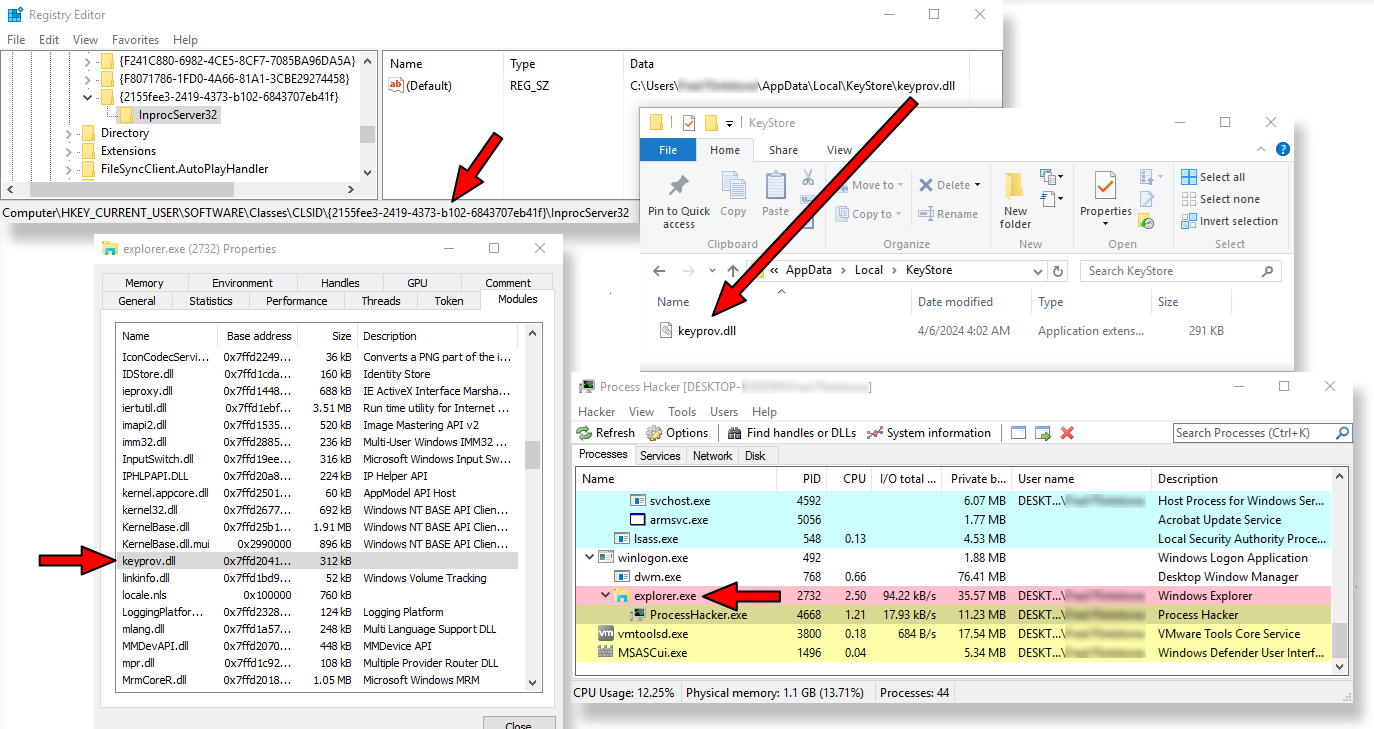1374x729 pixels.
Task: Click Invert selection in the ribbon
Action: (x=1229, y=221)
